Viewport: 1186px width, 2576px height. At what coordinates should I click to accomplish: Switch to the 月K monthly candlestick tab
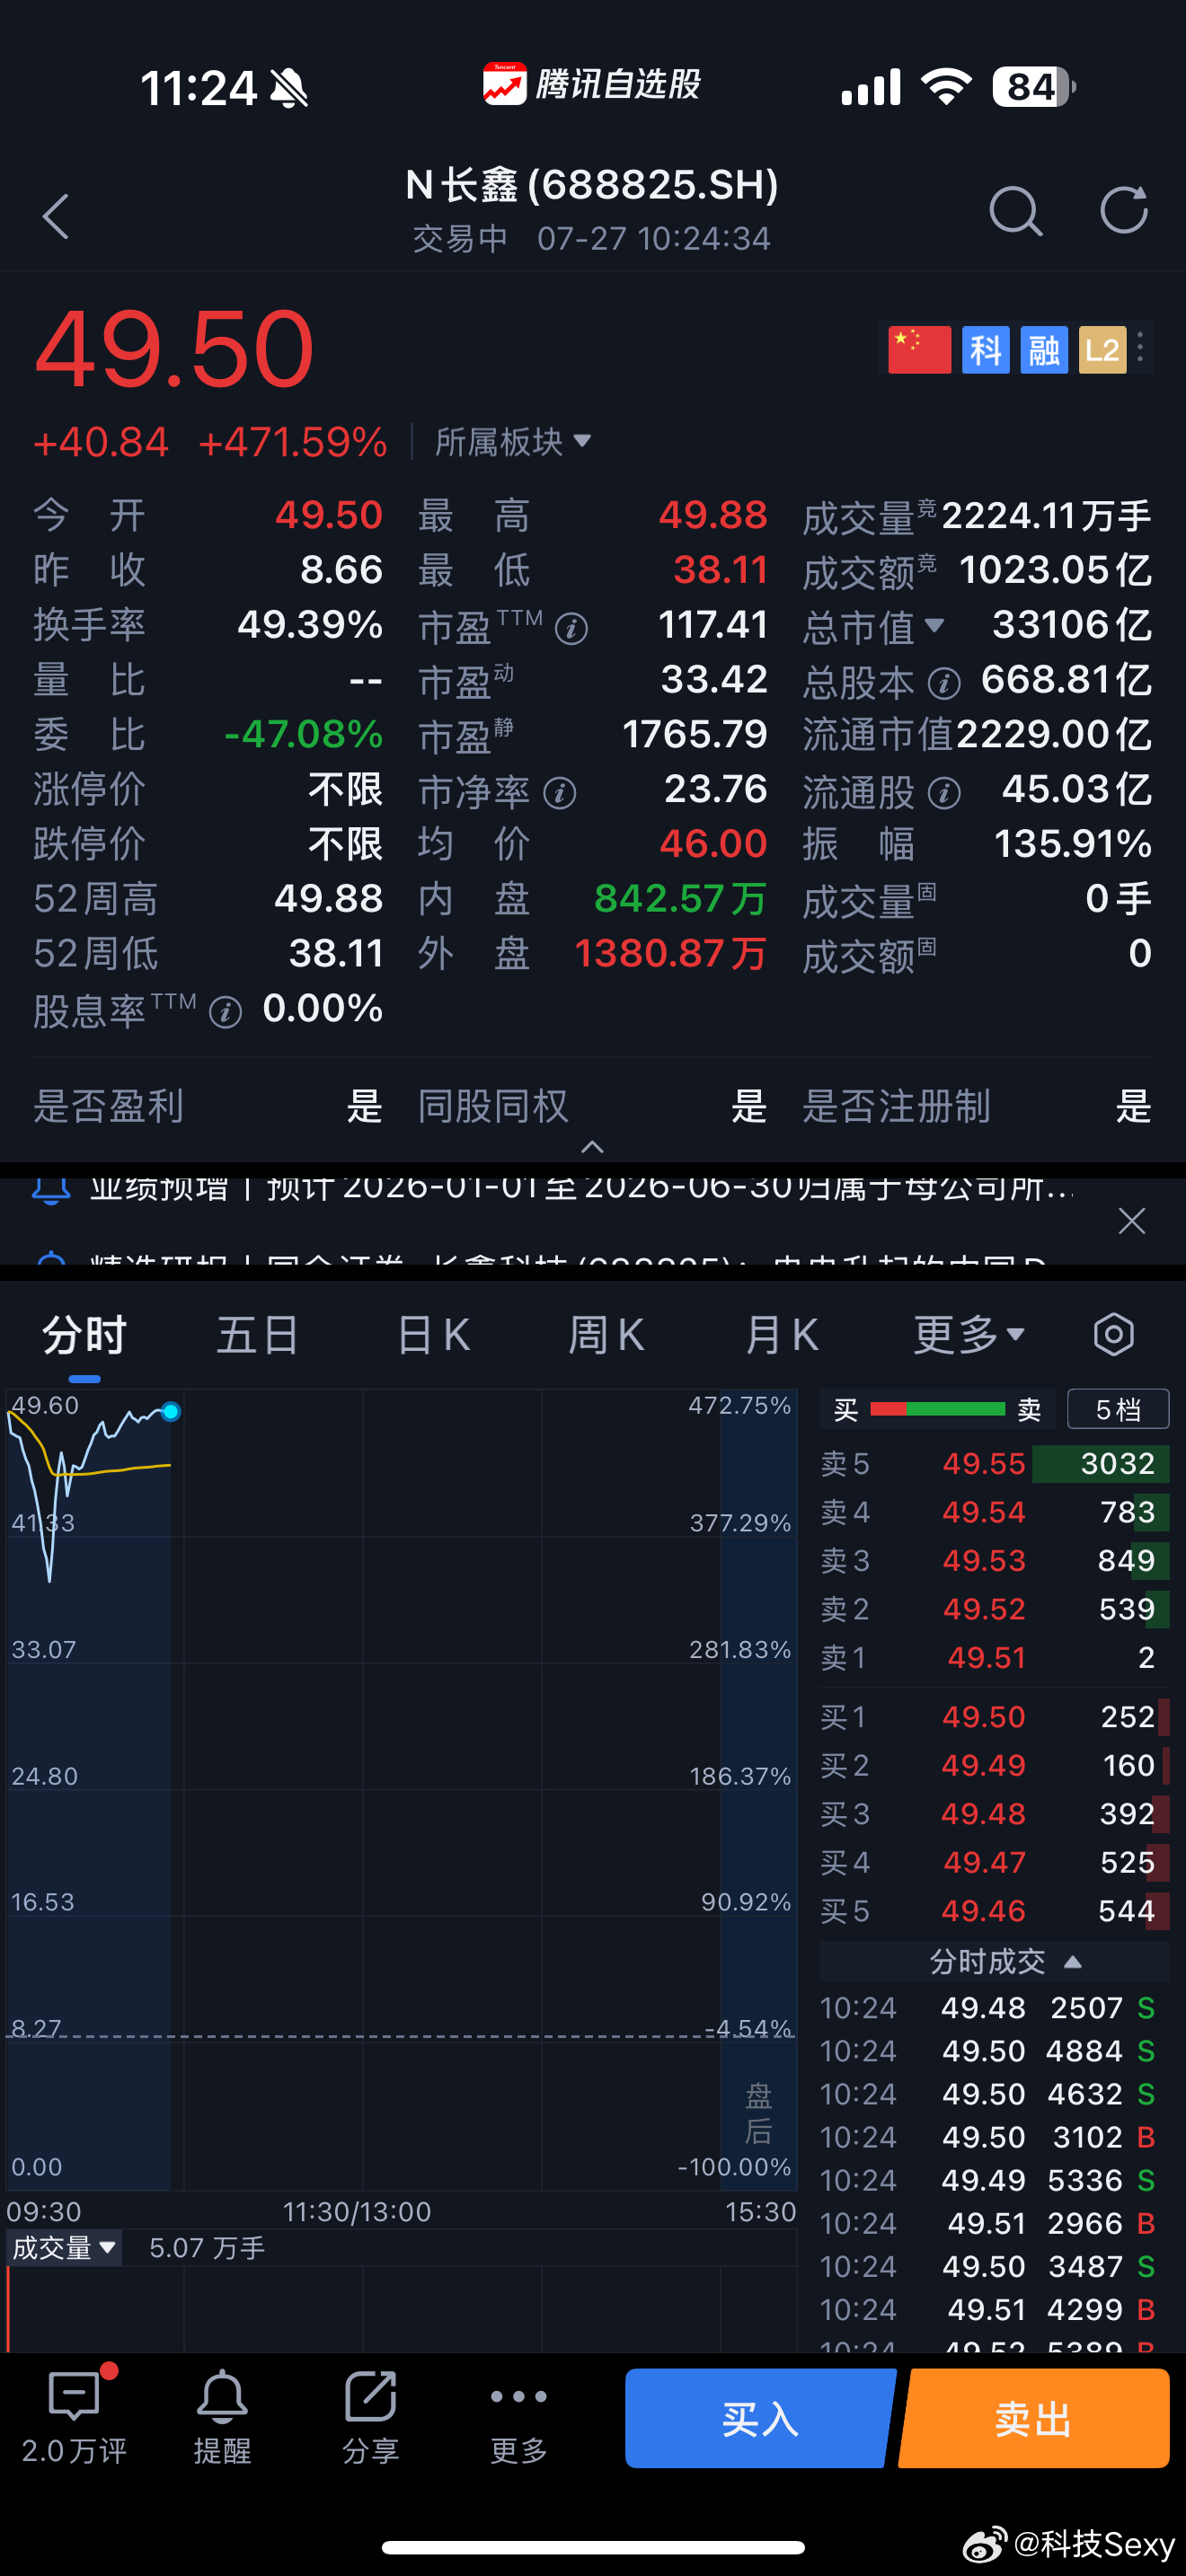pos(782,1335)
